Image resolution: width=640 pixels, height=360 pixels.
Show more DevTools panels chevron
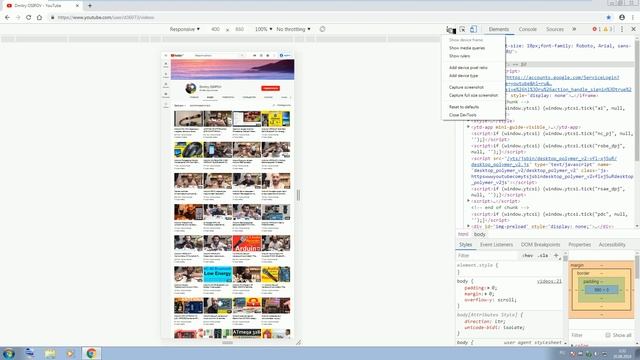(574, 29)
